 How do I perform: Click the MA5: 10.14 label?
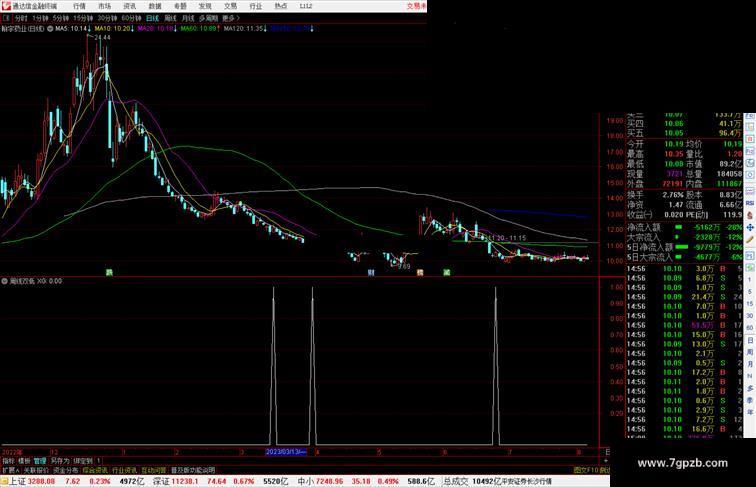click(71, 29)
